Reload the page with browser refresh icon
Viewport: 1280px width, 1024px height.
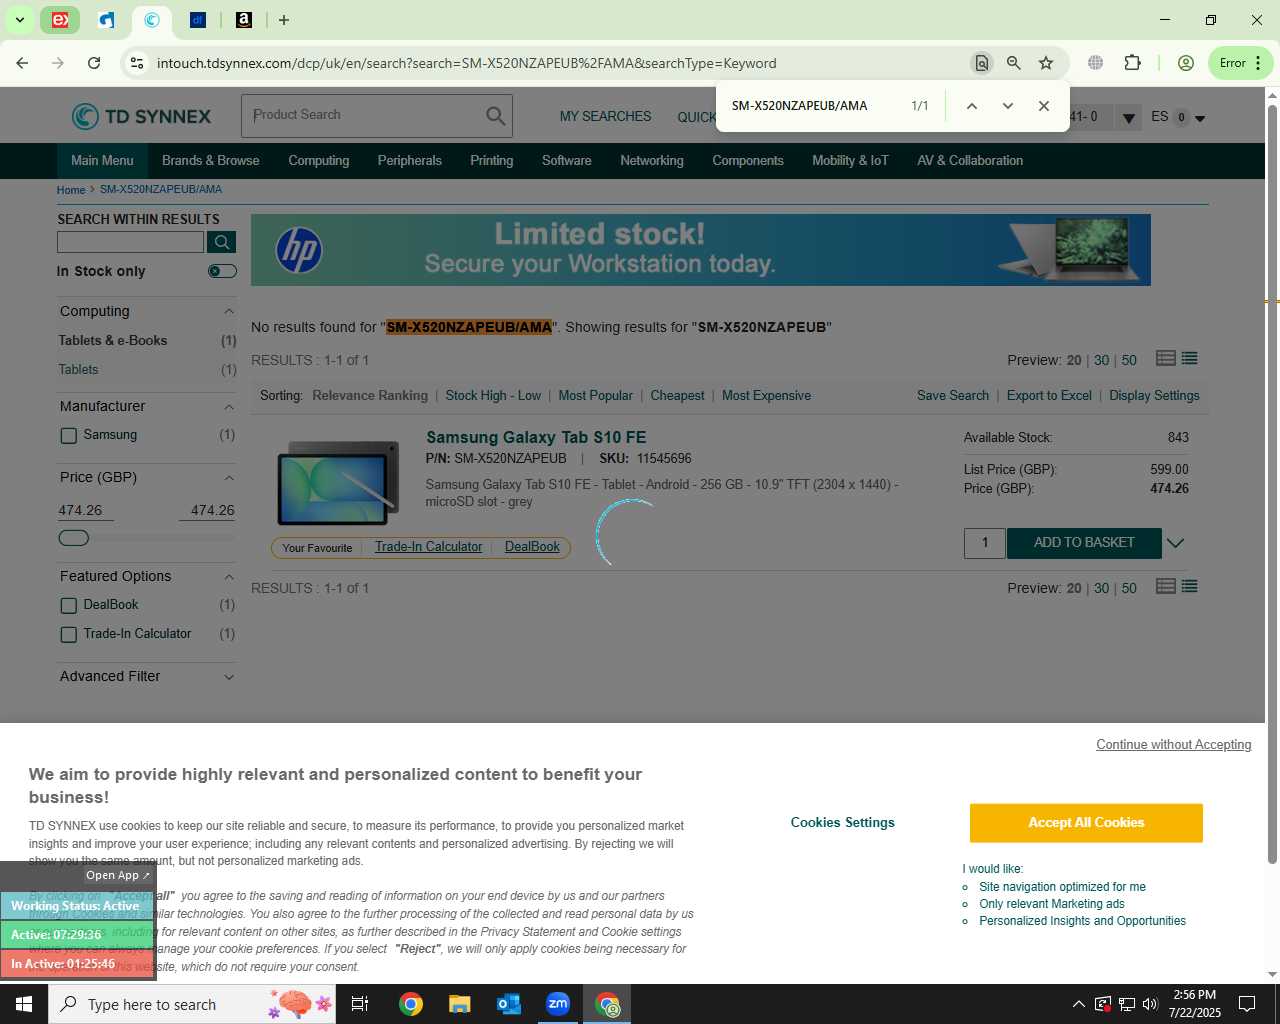click(x=94, y=63)
